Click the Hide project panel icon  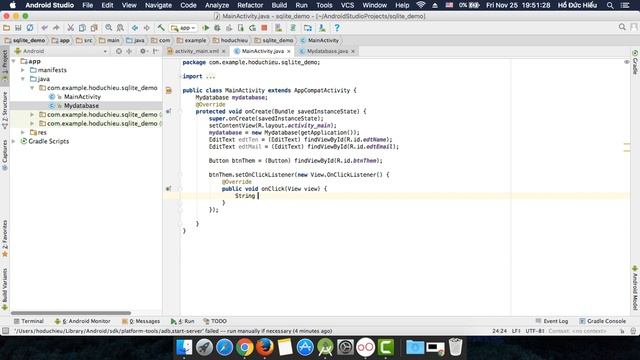click(x=156, y=51)
